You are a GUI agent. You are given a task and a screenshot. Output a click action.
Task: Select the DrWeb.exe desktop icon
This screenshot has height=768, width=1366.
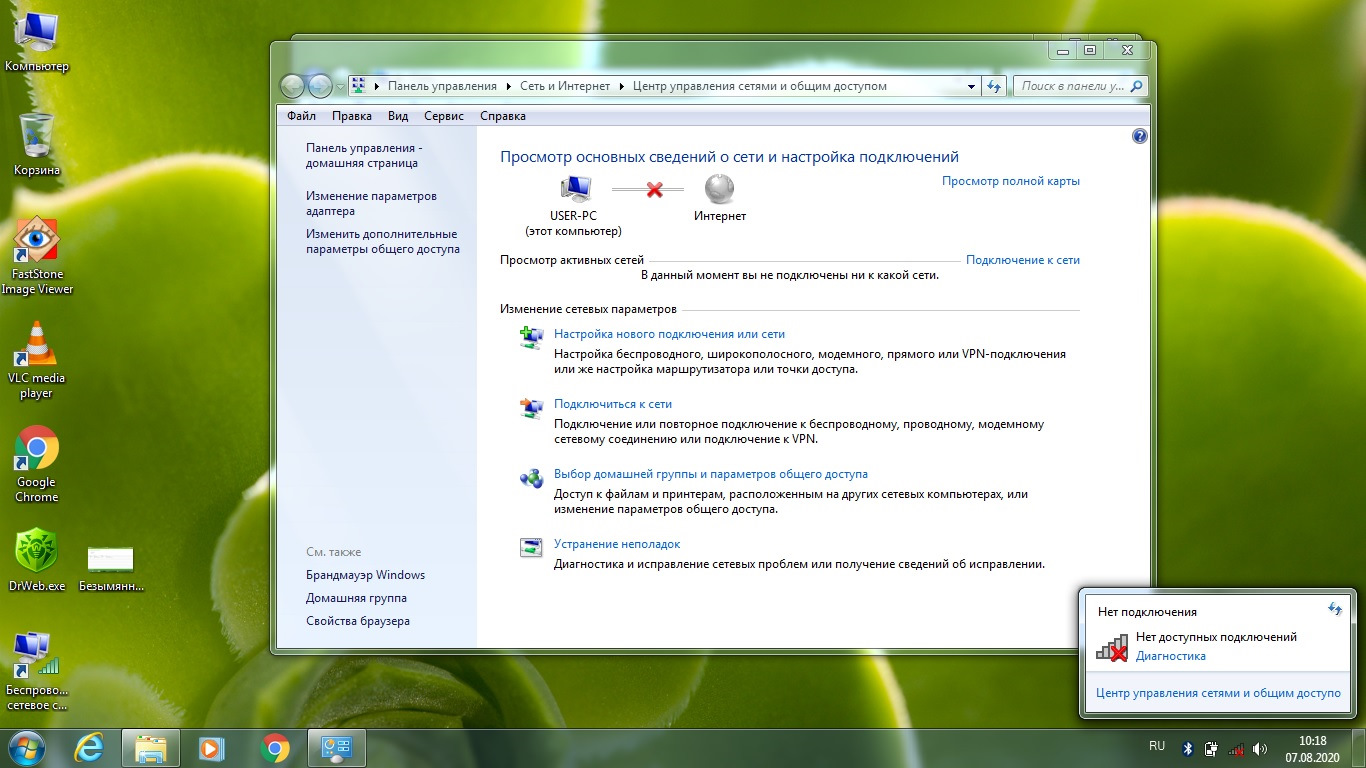36,560
